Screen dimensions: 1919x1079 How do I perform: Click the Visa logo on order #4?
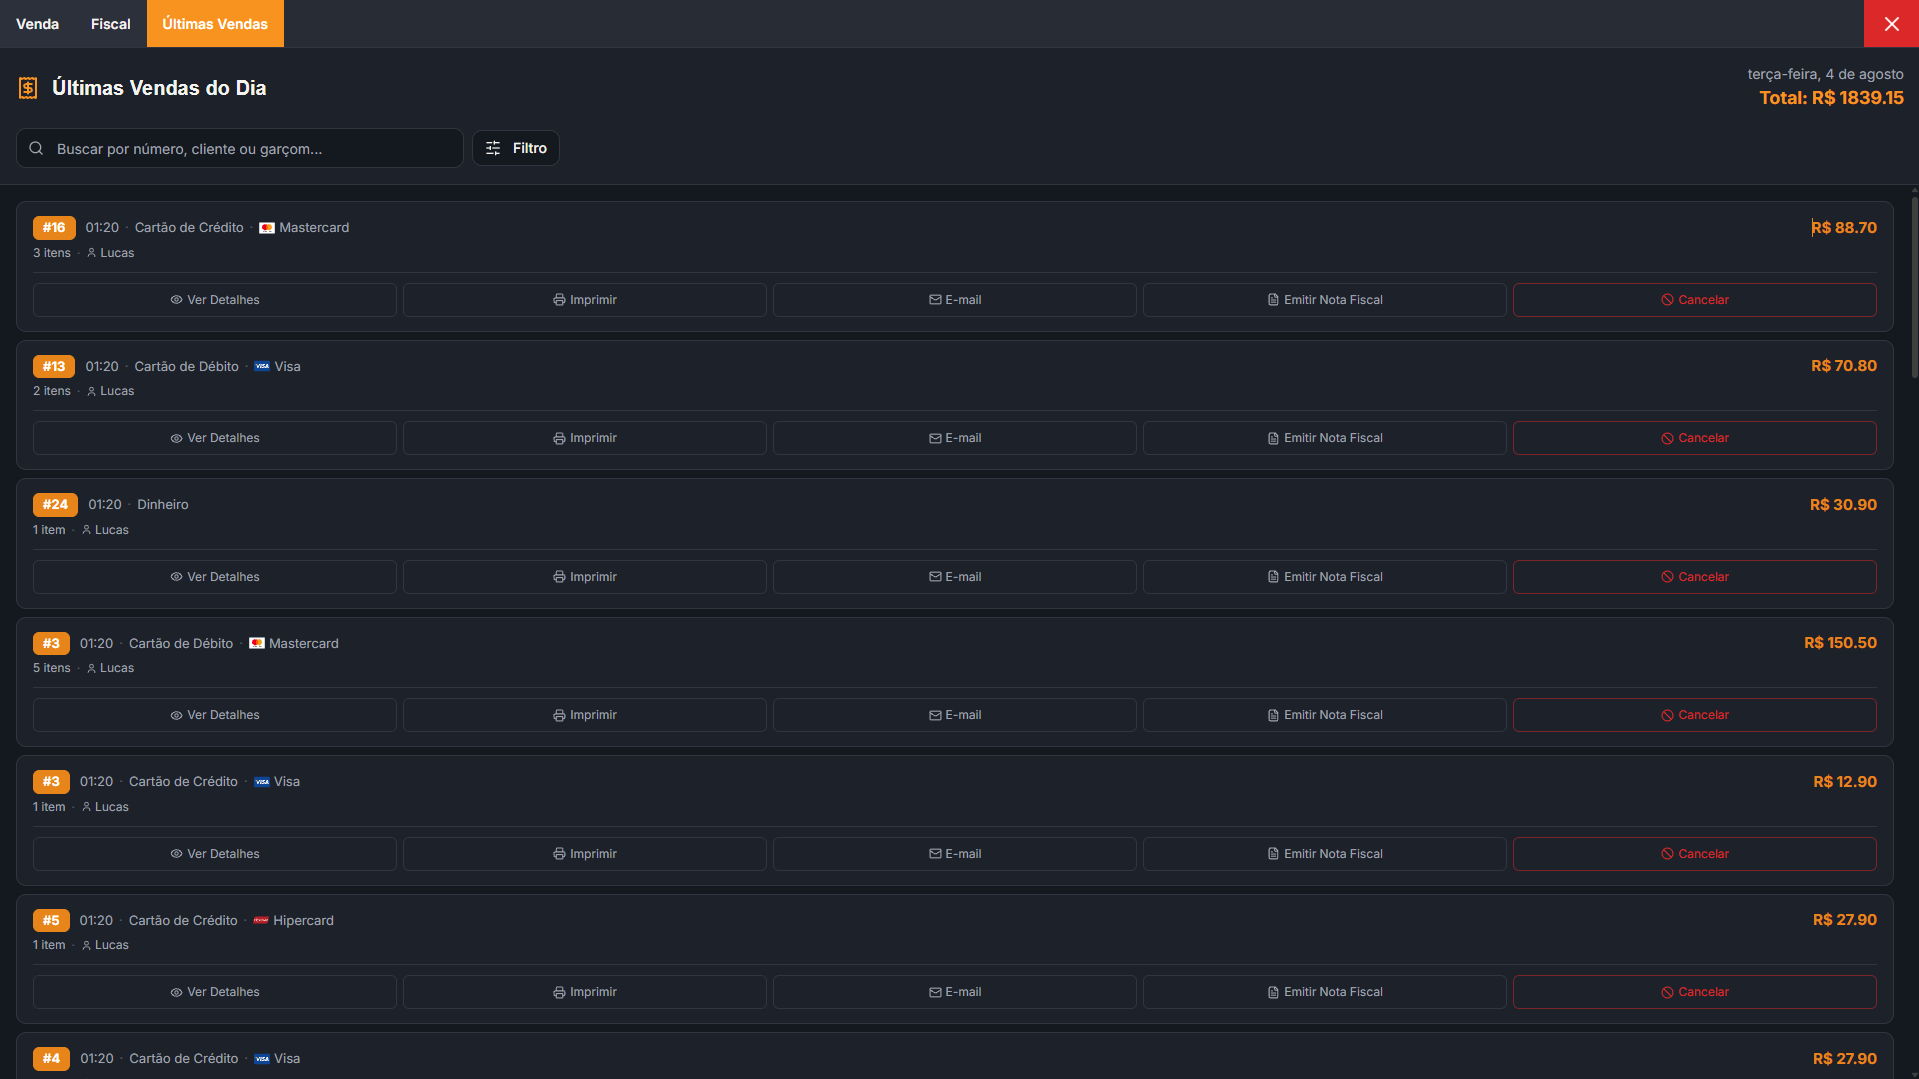262,1059
